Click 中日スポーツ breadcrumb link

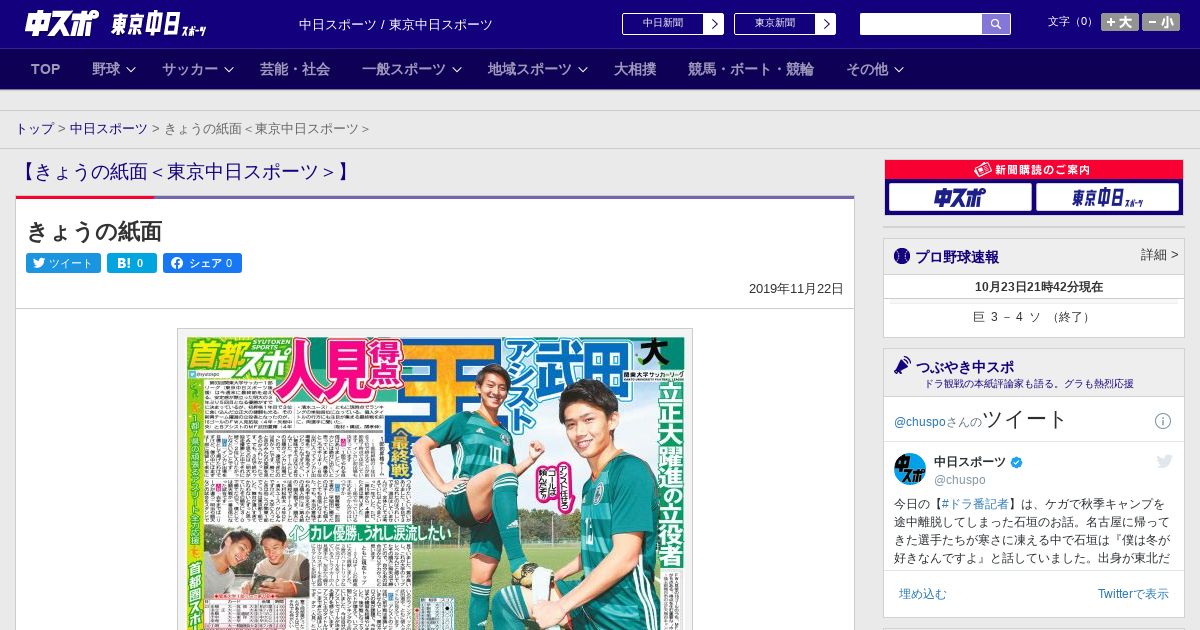coord(108,129)
